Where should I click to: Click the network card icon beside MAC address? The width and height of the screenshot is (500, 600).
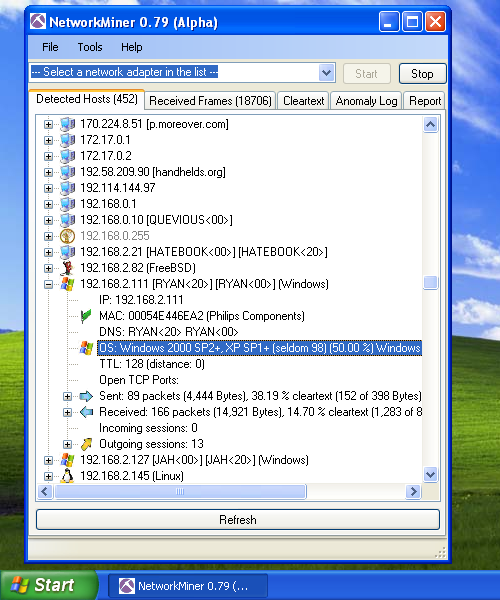pos(86,316)
